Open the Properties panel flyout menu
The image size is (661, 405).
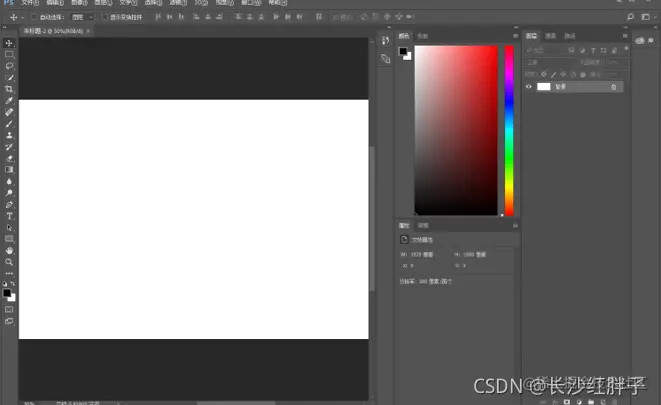[515, 225]
